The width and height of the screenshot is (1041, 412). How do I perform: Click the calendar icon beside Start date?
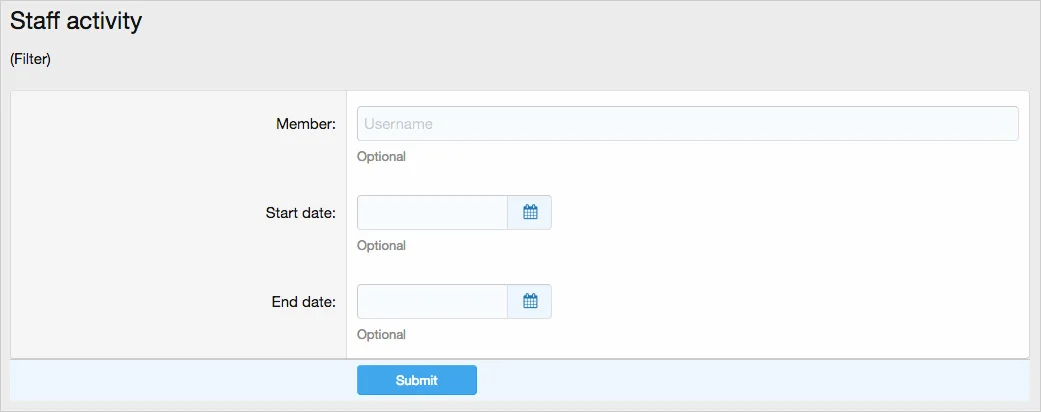click(x=530, y=212)
